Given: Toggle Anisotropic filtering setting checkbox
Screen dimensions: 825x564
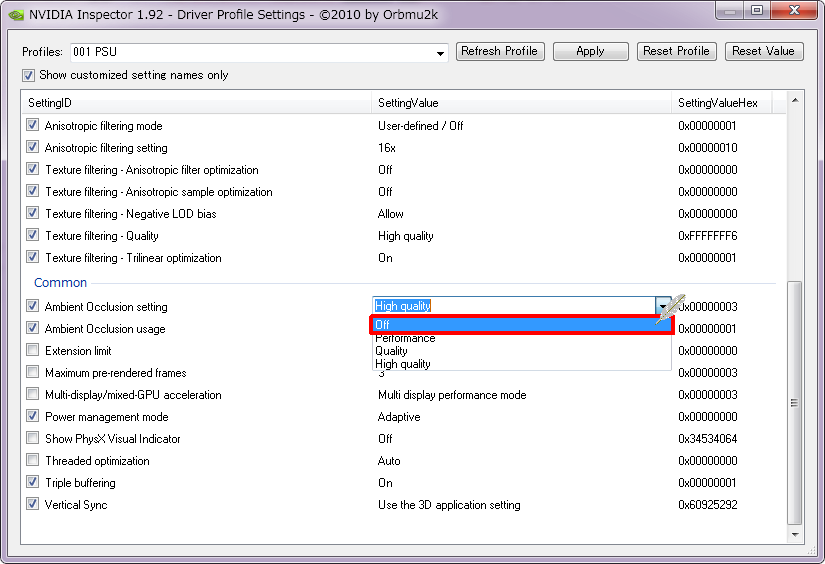Looking at the screenshot, I should point(33,147).
